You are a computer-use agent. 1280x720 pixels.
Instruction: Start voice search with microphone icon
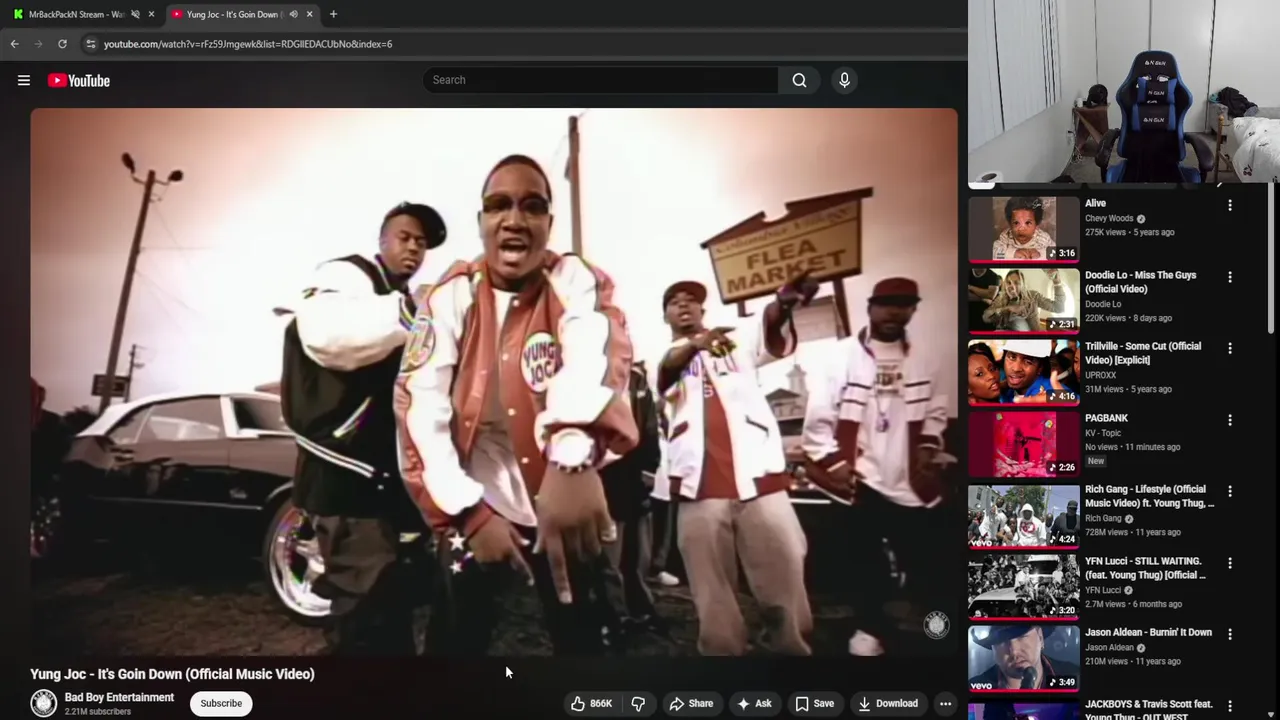click(844, 80)
